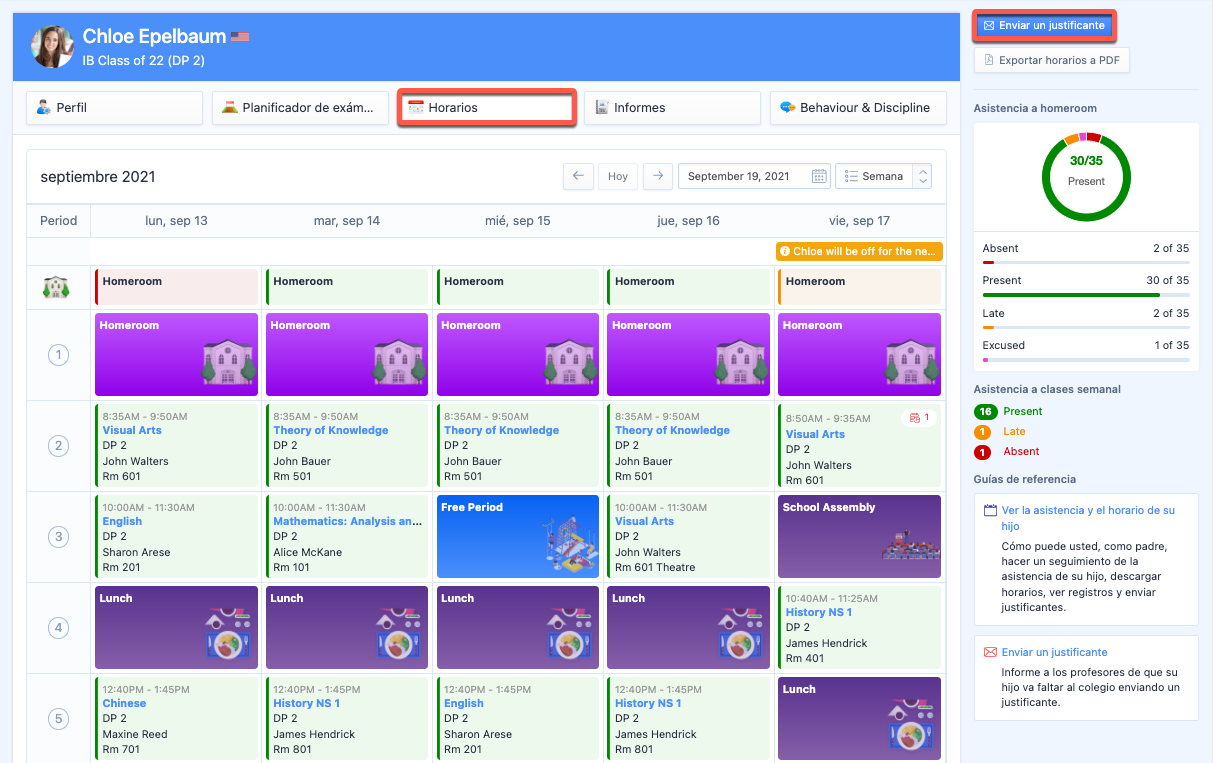This screenshot has height=763, width=1213.
Task: Click the previous week arrow button
Action: tap(578, 176)
